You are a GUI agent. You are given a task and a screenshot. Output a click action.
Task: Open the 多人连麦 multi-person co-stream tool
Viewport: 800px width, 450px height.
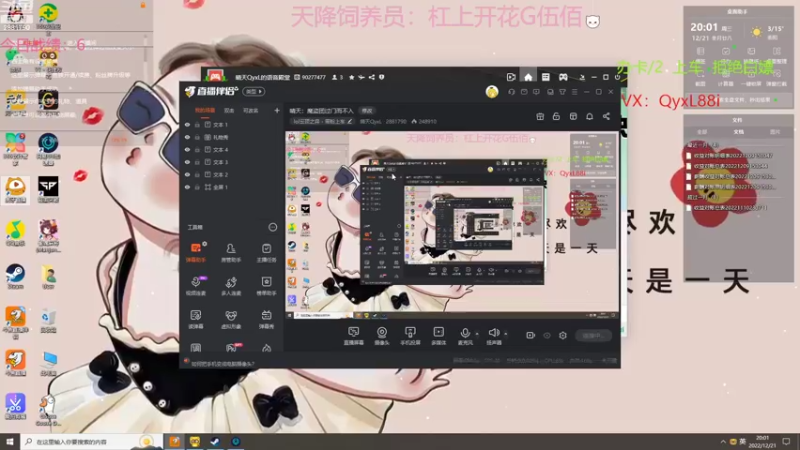click(x=231, y=286)
